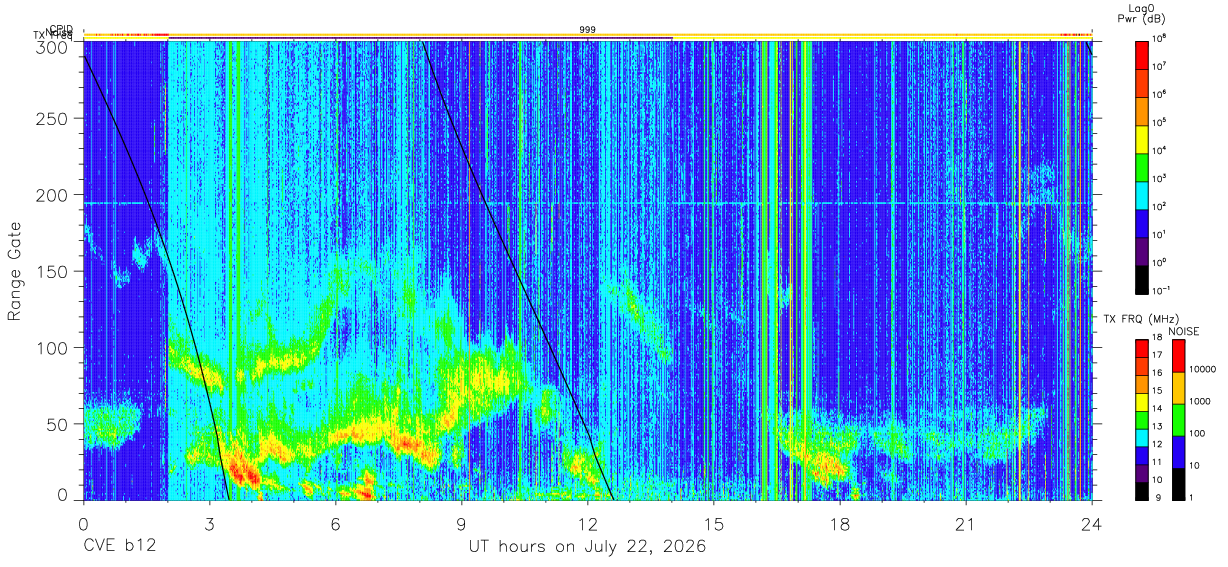Click the 21 tick label on UT hours axis
Screen dimensions: 1228x567
tap(965, 523)
